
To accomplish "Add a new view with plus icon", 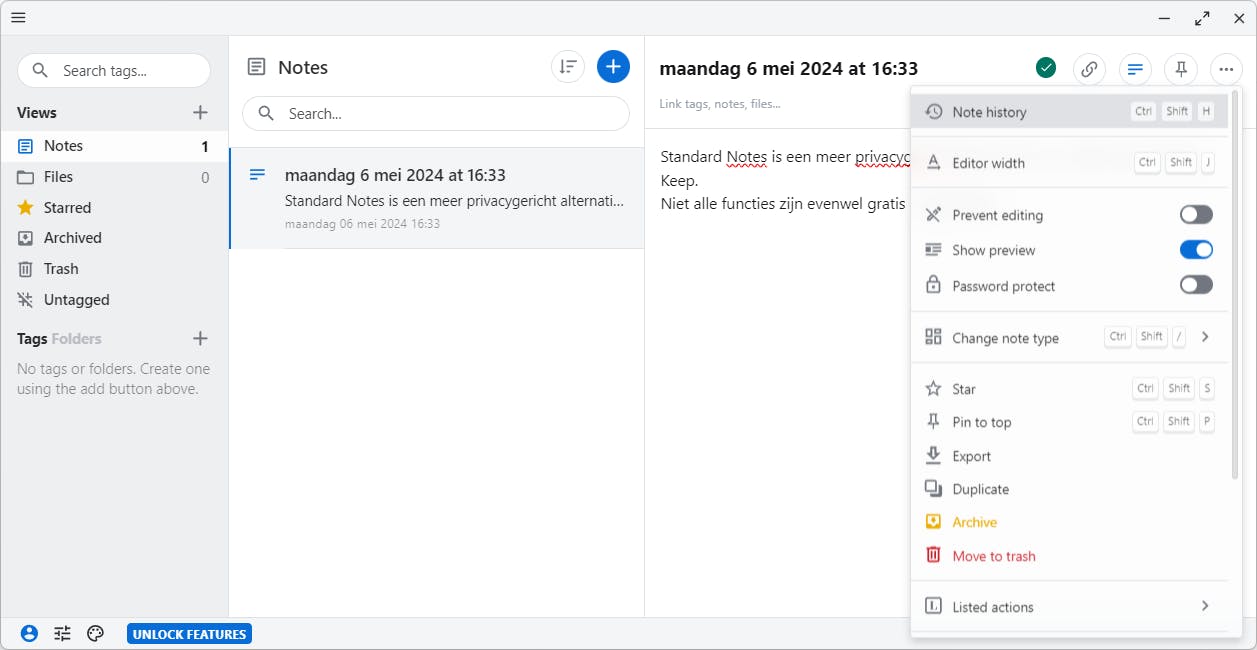I will [x=200, y=112].
